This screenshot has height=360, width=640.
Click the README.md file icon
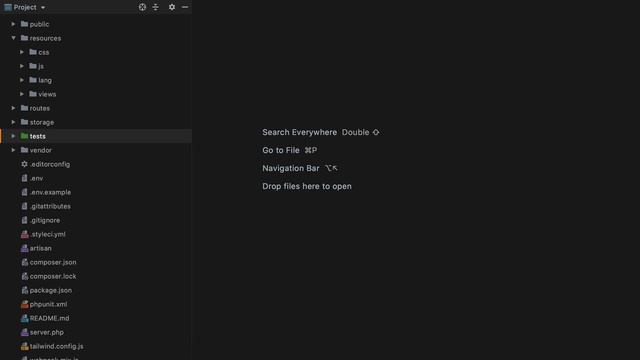pyautogui.click(x=24, y=318)
